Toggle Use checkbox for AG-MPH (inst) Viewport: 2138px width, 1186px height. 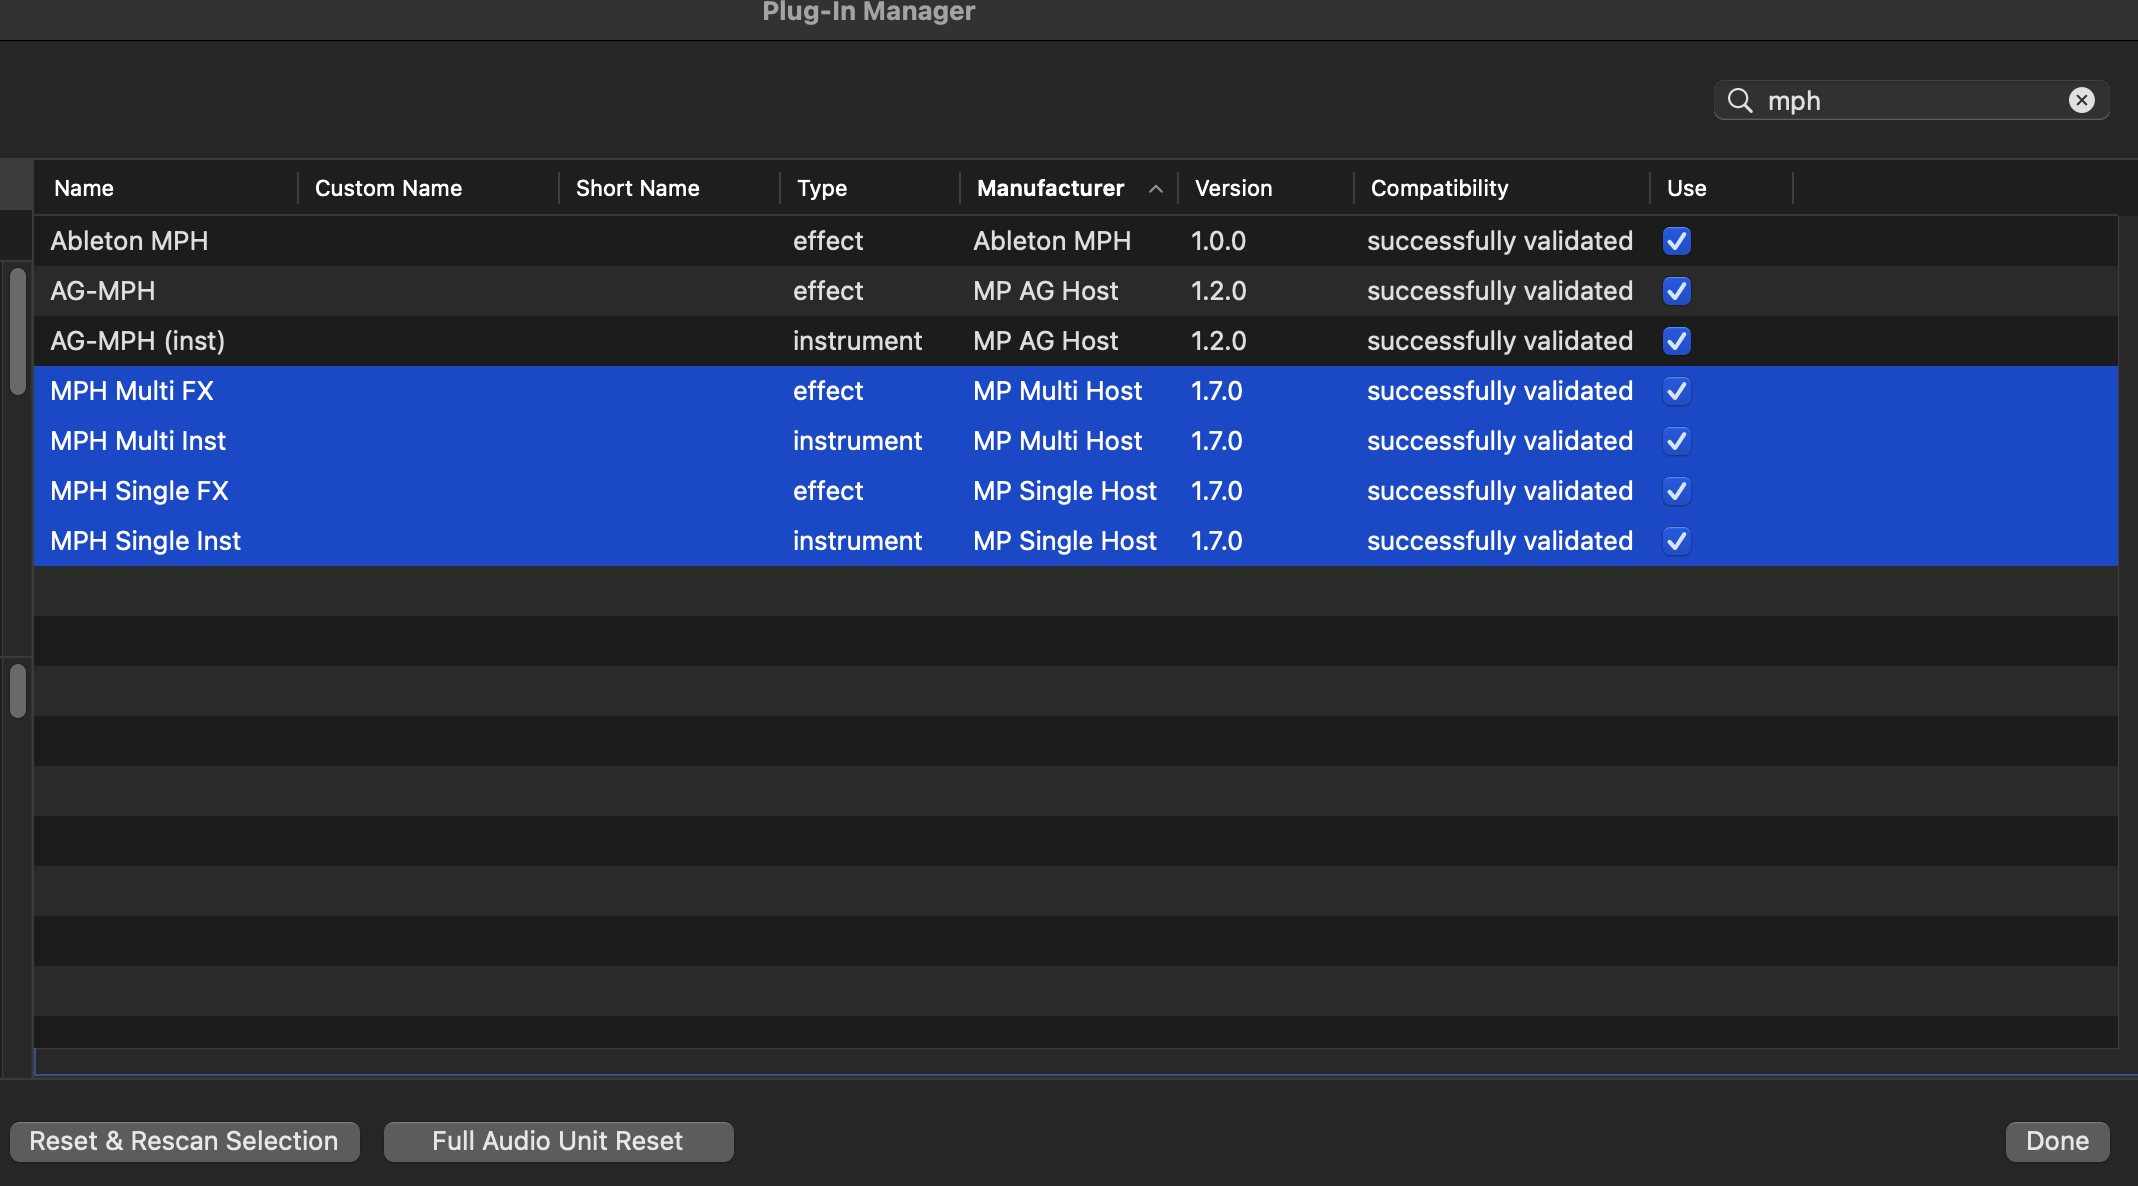tap(1676, 341)
